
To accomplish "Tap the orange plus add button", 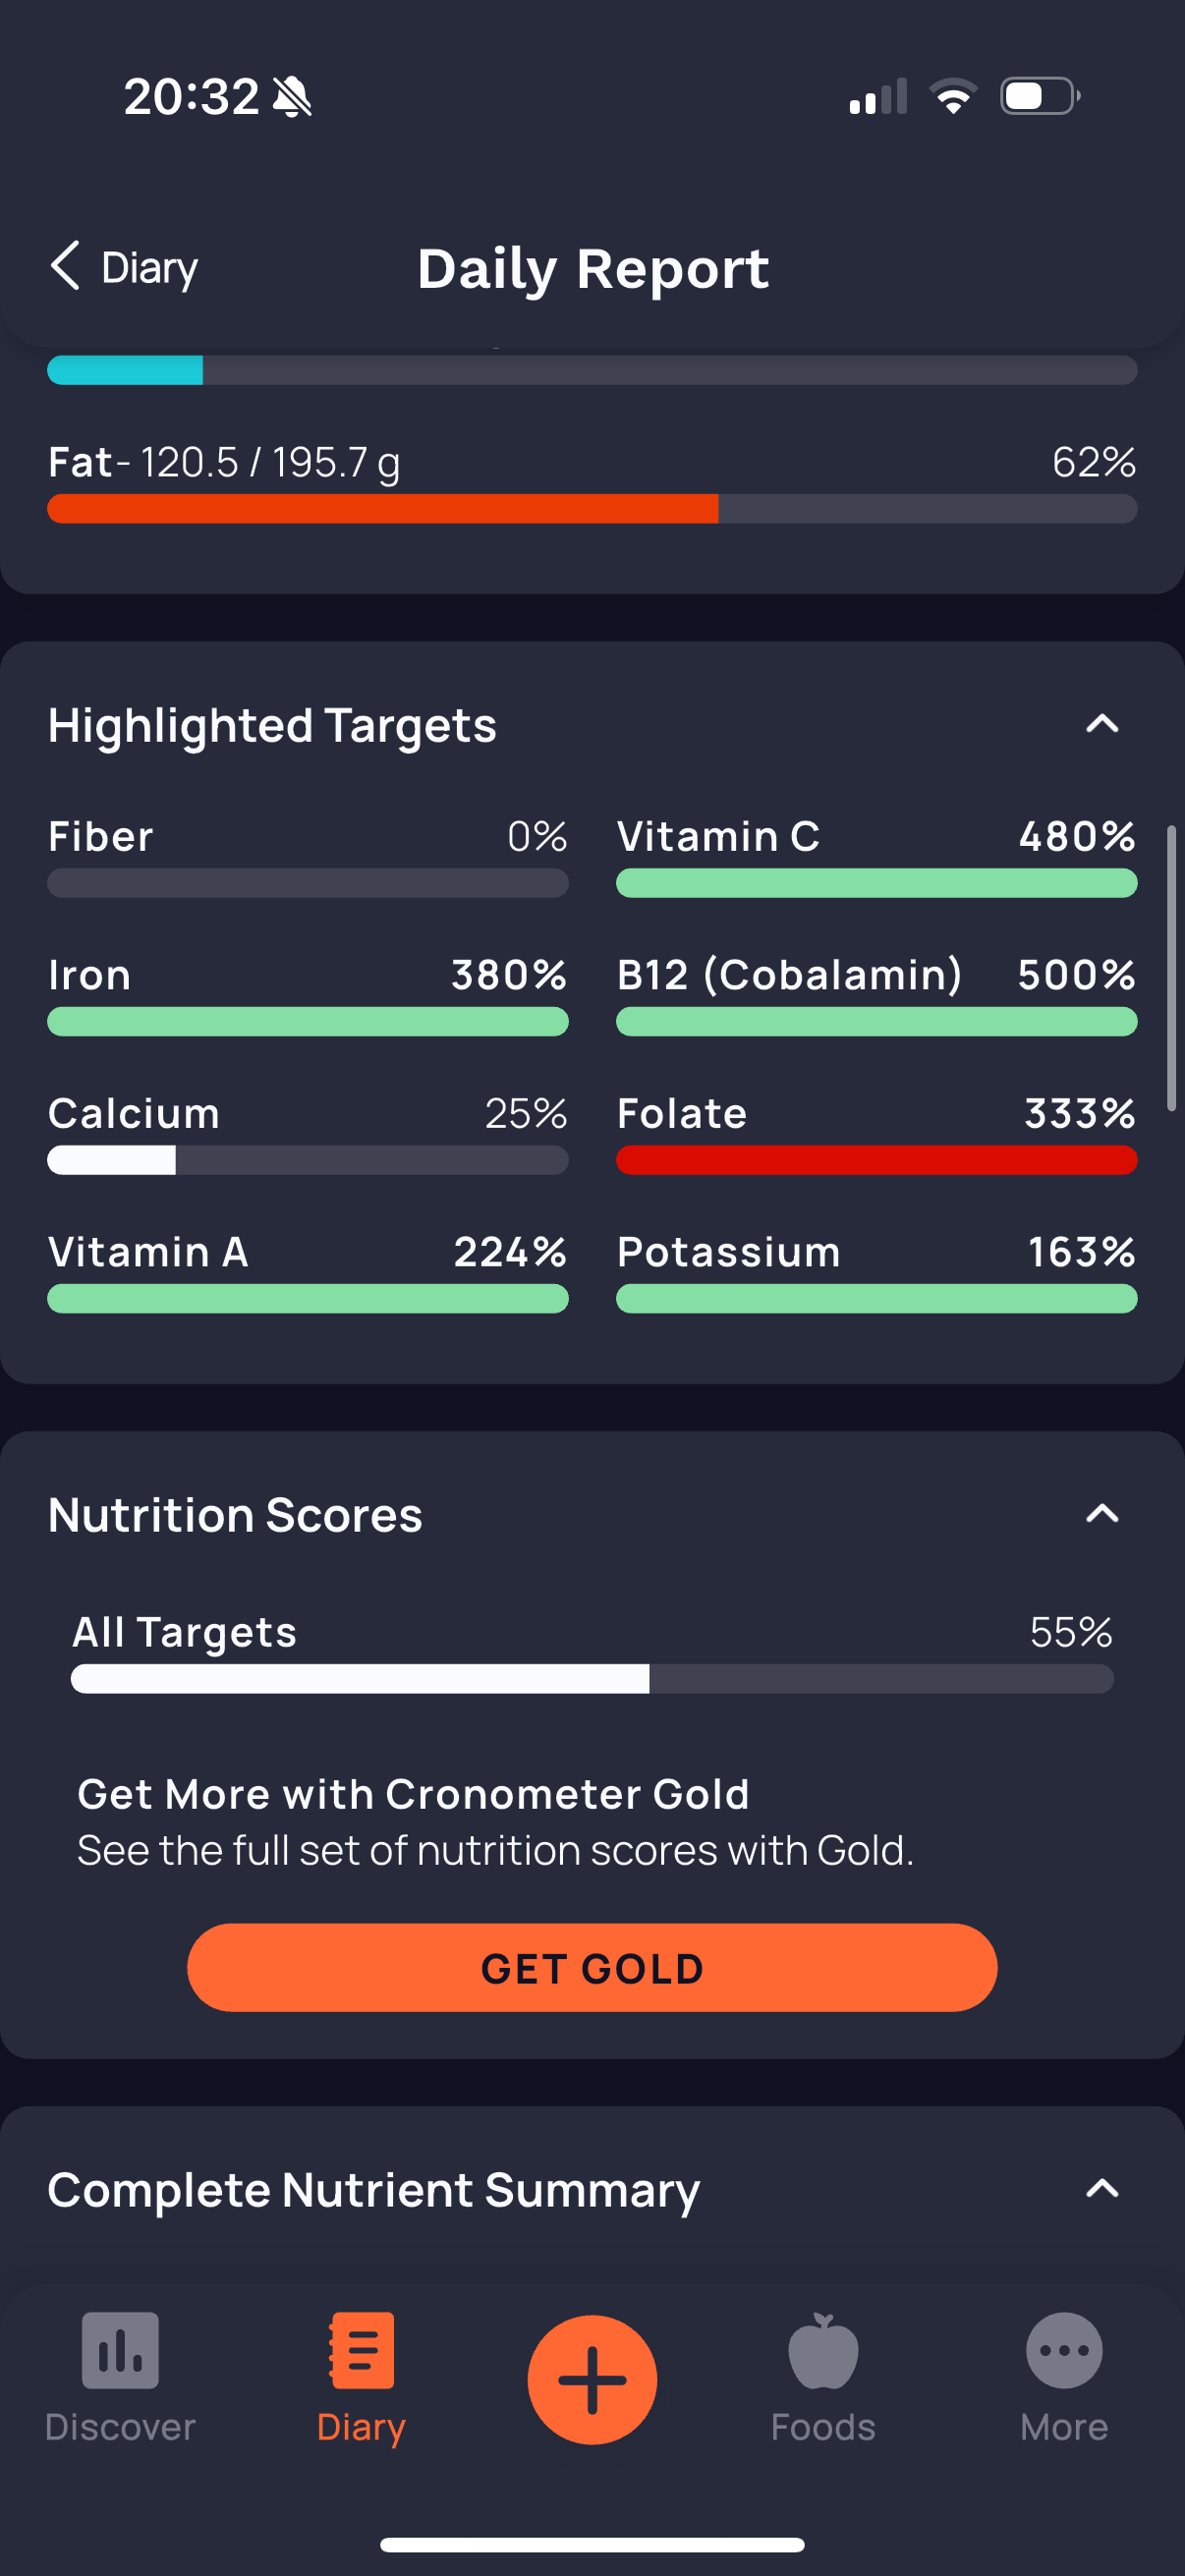I will [592, 2379].
